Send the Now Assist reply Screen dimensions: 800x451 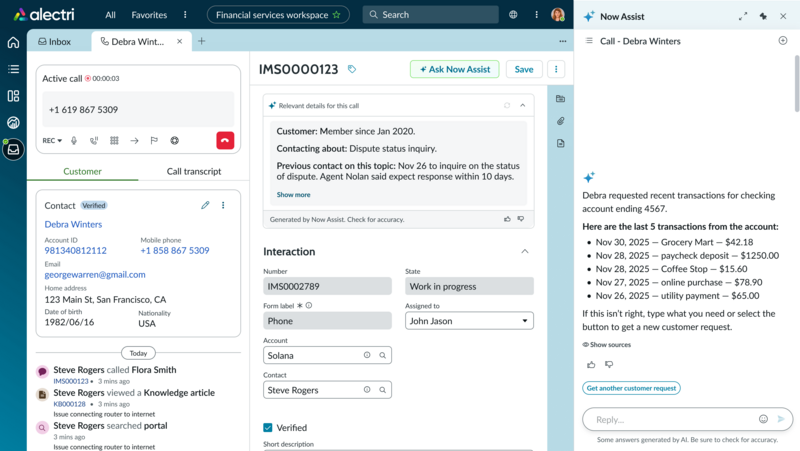[x=781, y=419]
